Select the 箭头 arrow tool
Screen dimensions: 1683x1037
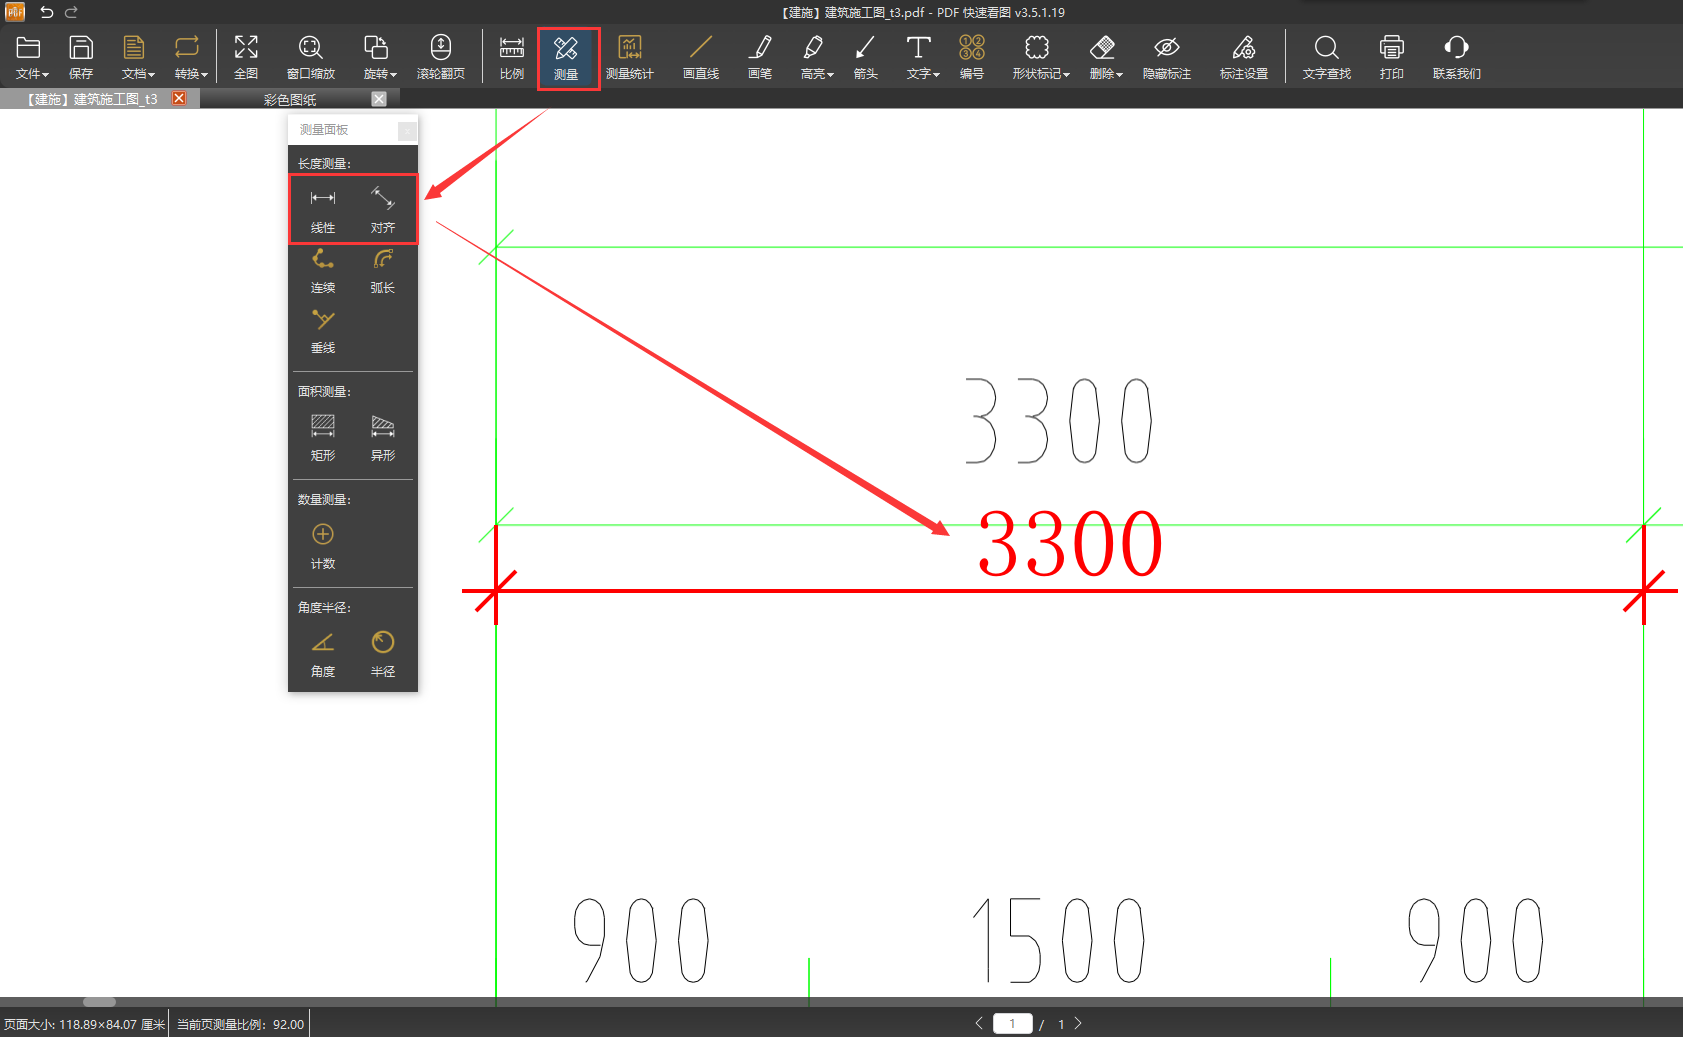tap(866, 58)
